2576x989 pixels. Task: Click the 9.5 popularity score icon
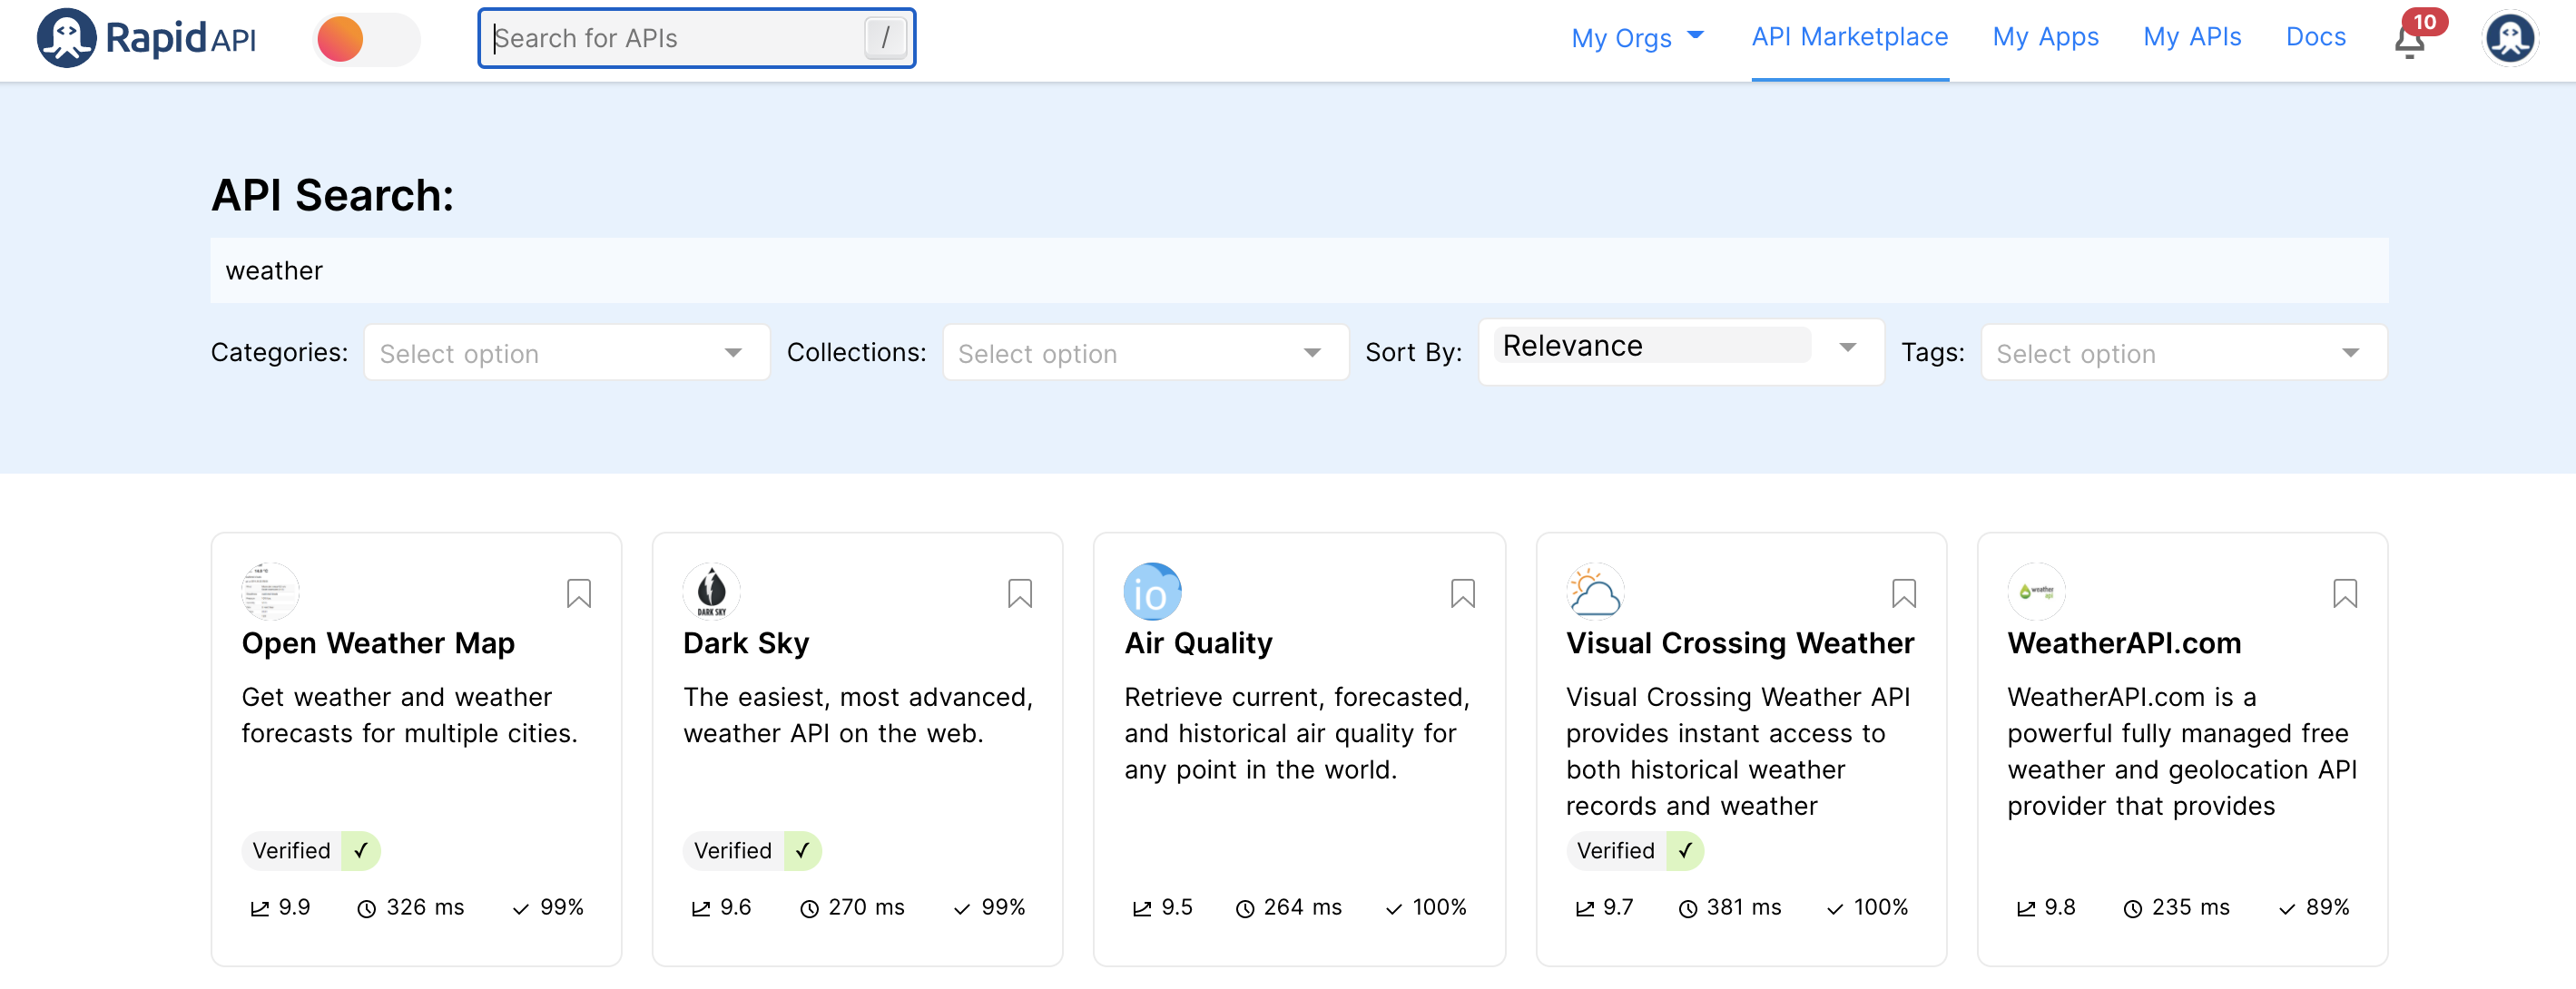click(x=1142, y=908)
